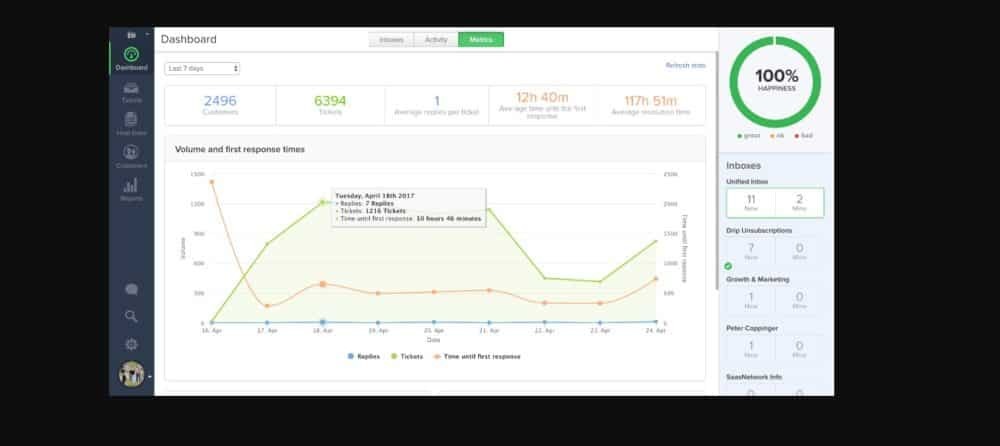Click the chat bubble icon in sidebar
This screenshot has height=446, width=1000.
[131, 289]
